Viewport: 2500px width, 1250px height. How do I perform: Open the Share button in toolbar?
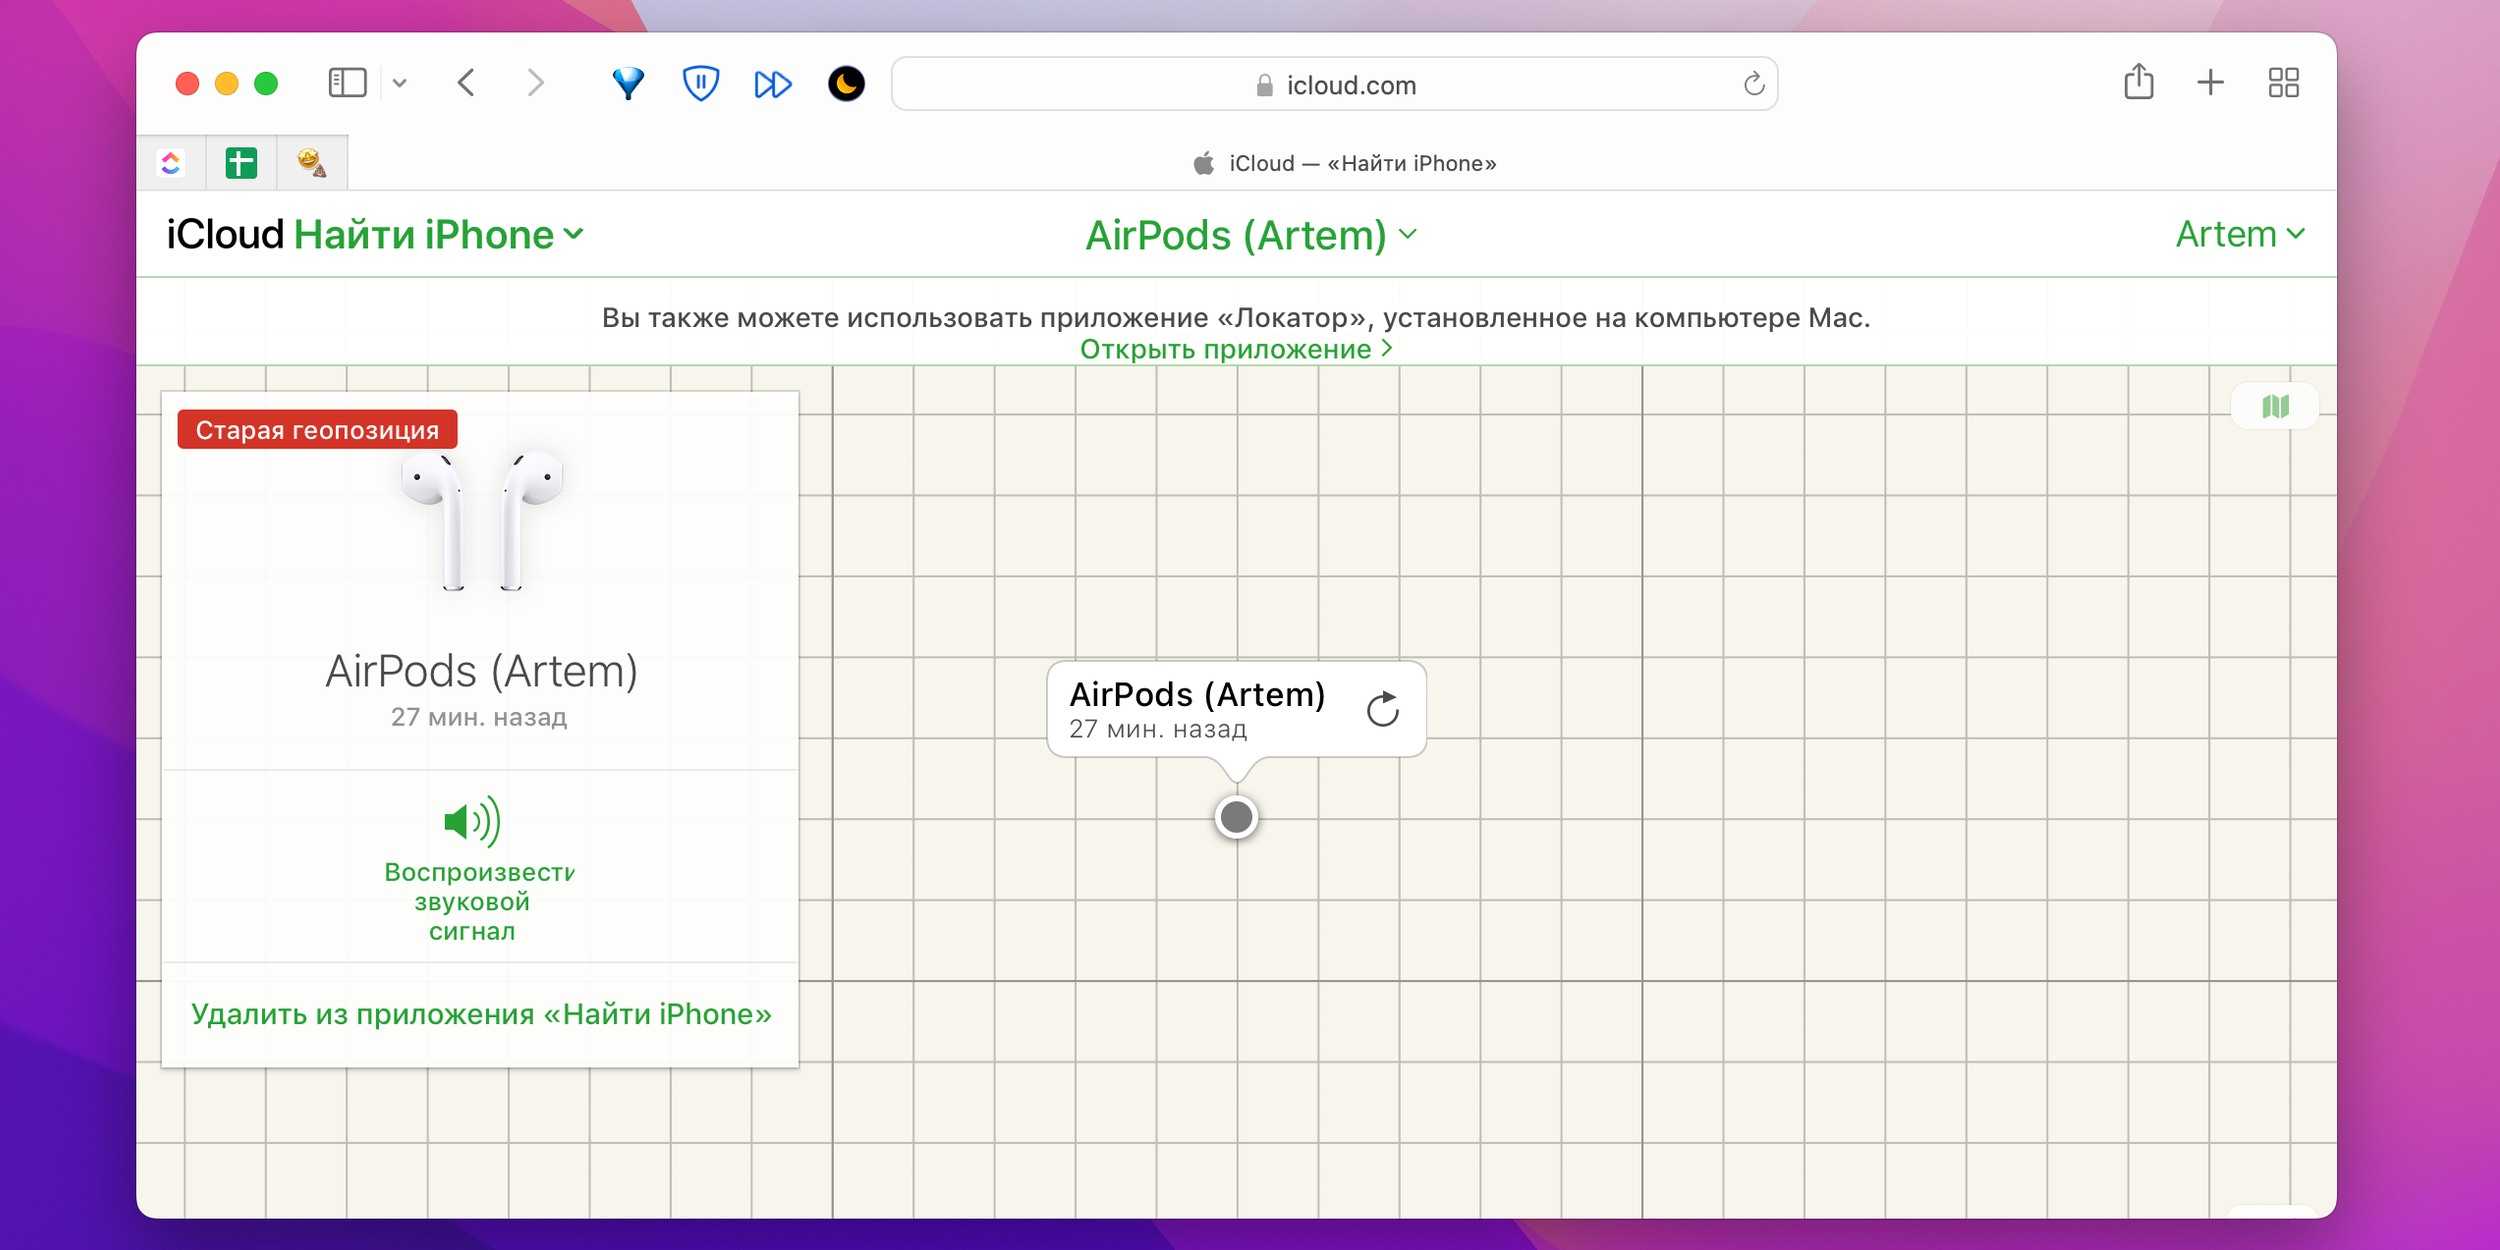point(2139,81)
